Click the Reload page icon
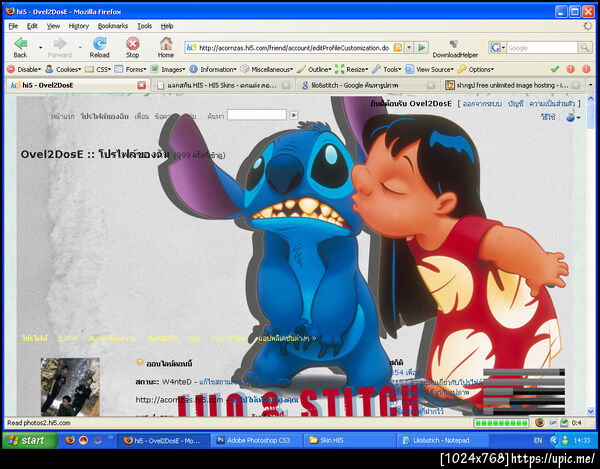This screenshot has width=600, height=469. tap(99, 44)
